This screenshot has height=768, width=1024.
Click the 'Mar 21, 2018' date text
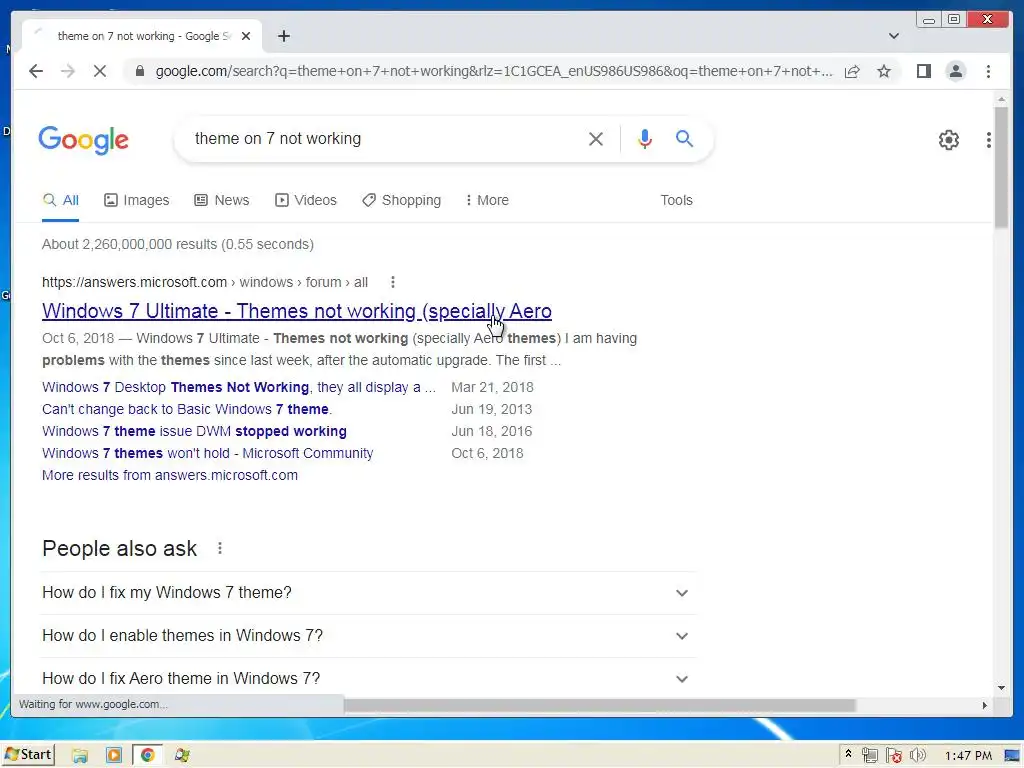(x=492, y=387)
